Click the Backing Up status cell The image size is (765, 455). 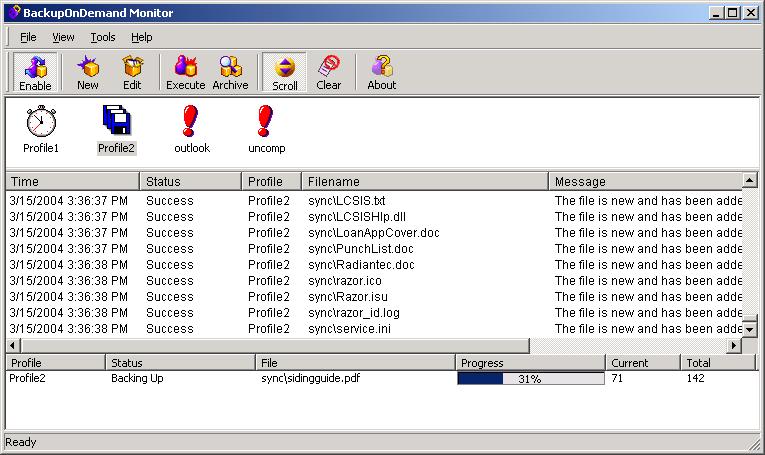(137, 378)
